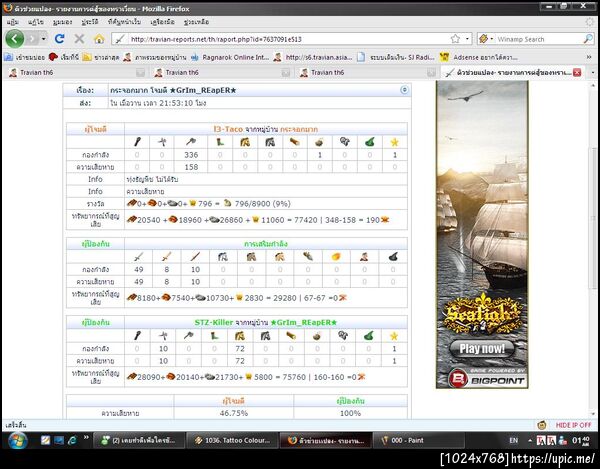600x469 pixels.
Task: Open the list-all-tabs dropdown arrow
Action: click(593, 72)
